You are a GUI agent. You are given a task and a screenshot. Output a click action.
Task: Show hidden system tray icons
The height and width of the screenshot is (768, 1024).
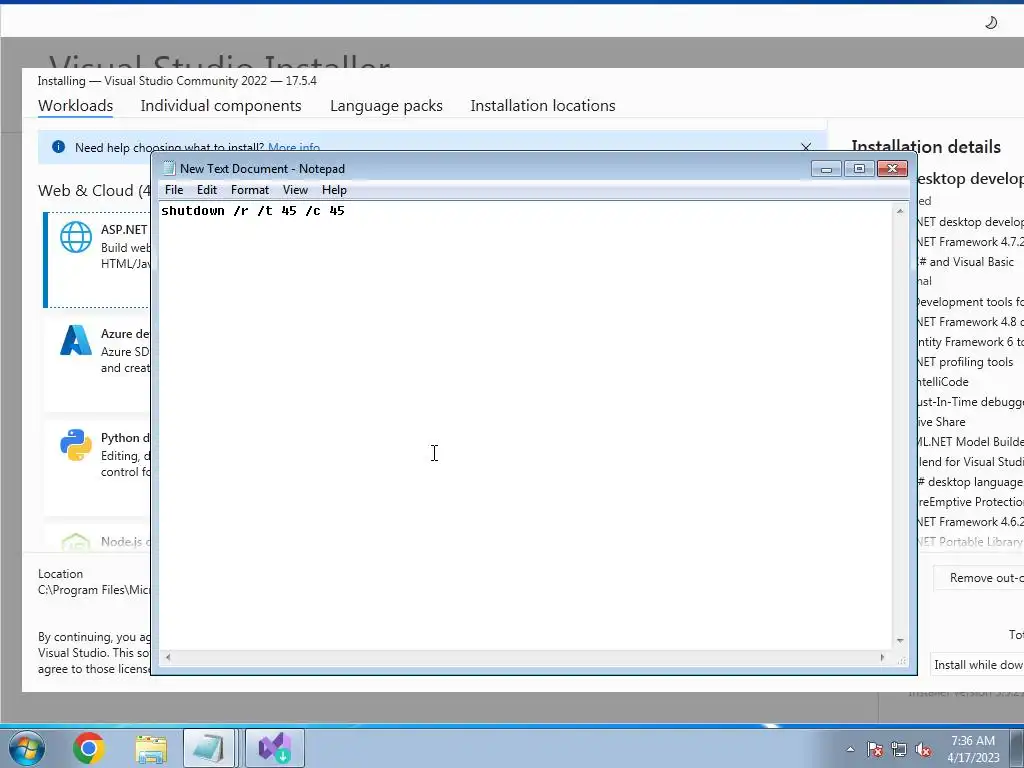(x=850, y=749)
